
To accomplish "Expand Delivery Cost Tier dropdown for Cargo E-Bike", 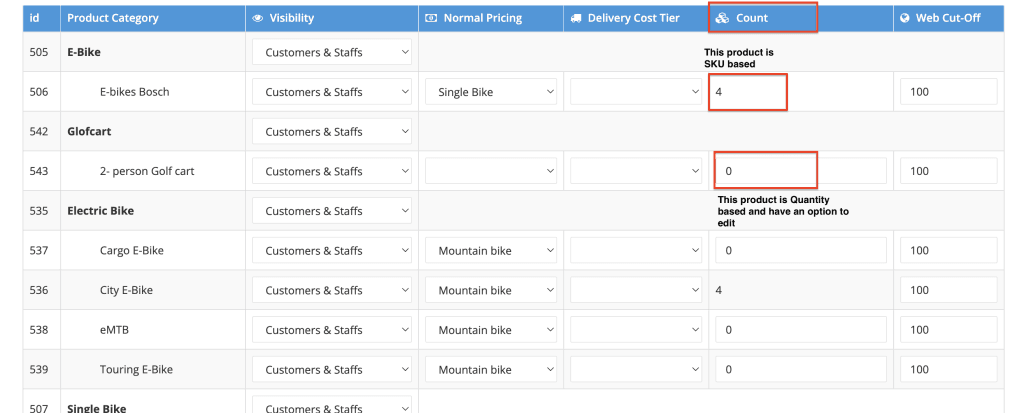I will click(636, 251).
